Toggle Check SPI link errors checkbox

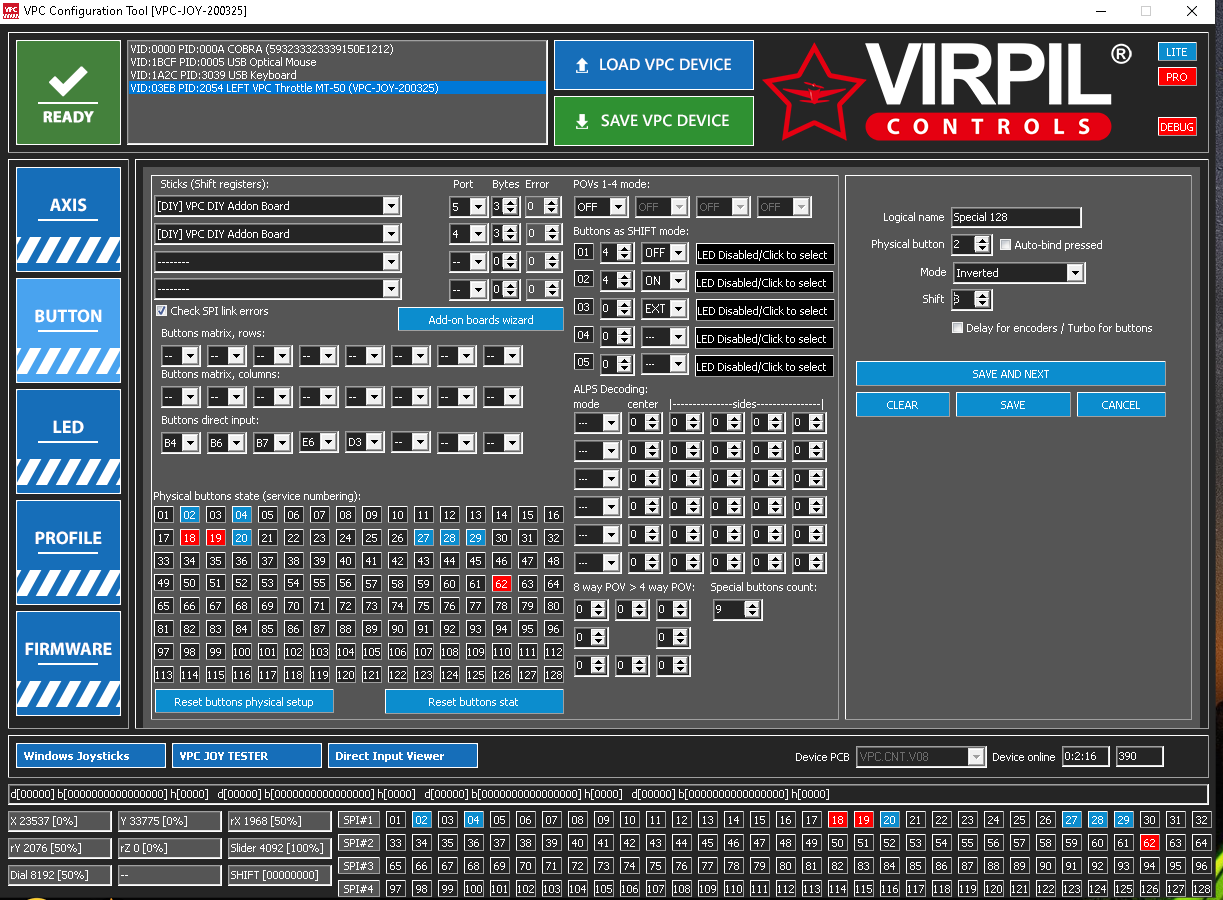[x=161, y=311]
